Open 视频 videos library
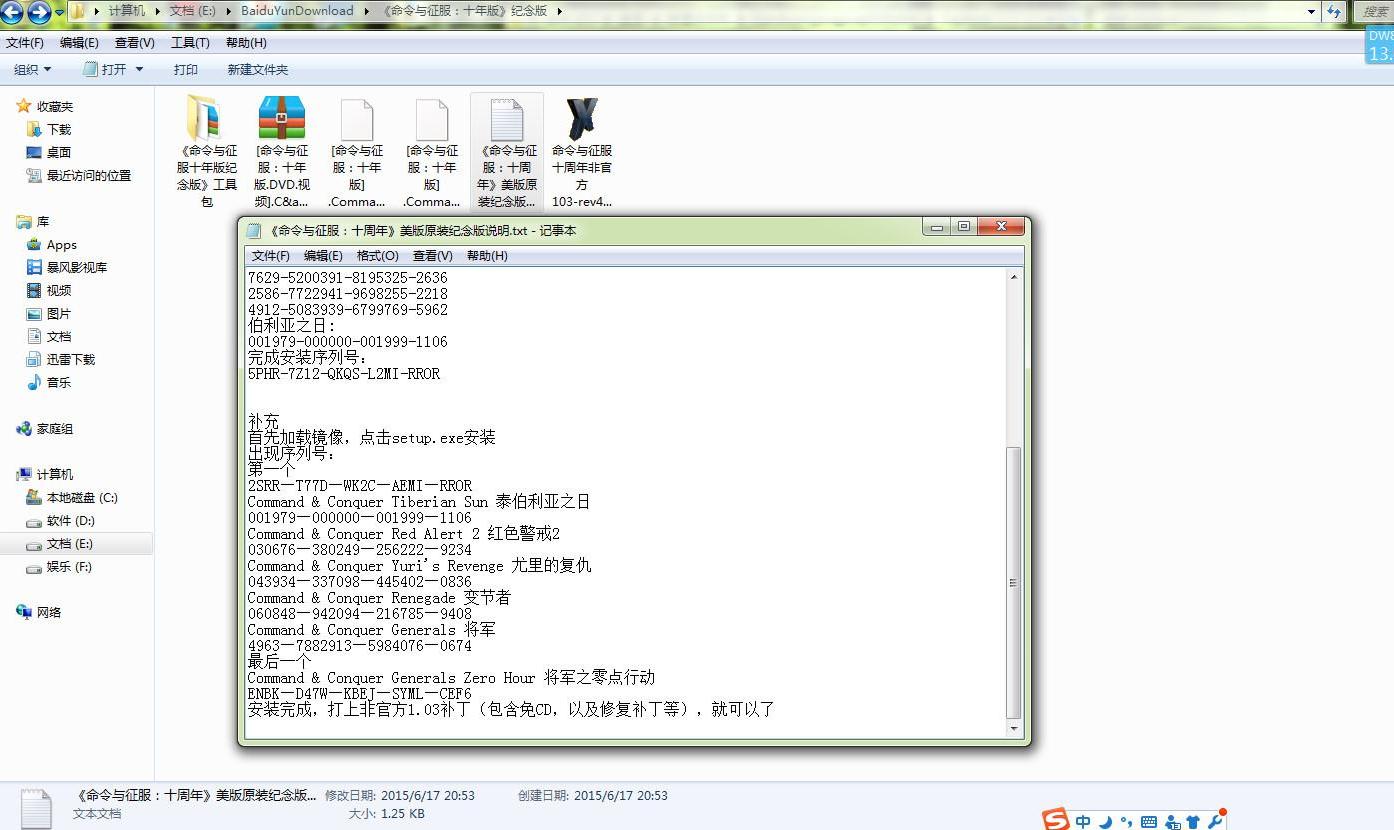The height and width of the screenshot is (830, 1394). [49, 290]
